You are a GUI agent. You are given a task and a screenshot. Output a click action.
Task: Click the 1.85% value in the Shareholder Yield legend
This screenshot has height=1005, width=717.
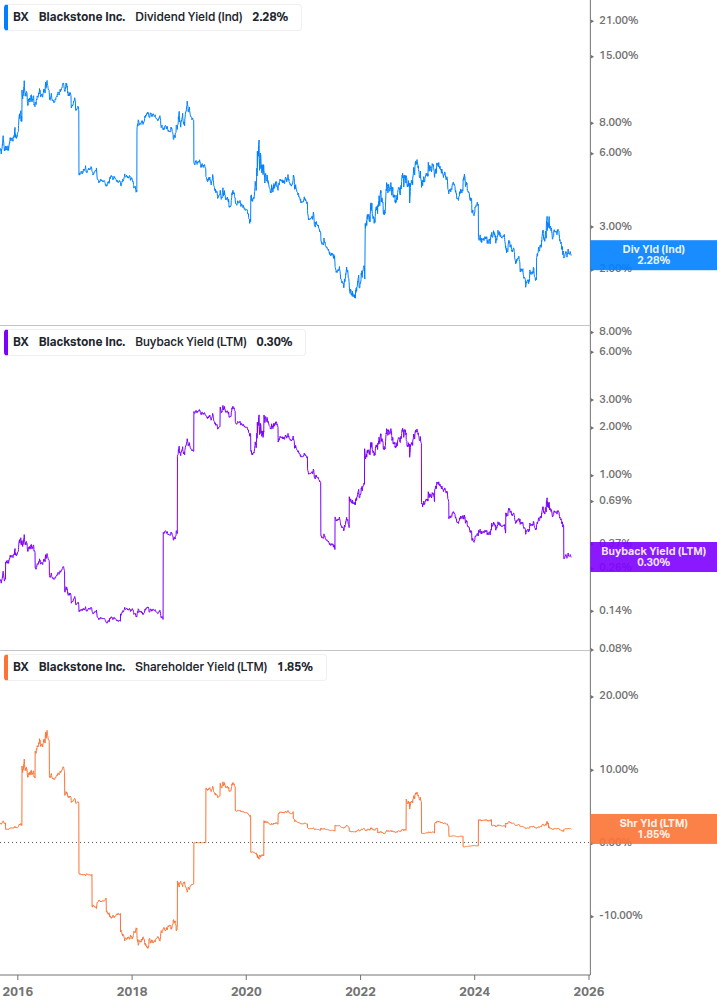coord(295,667)
